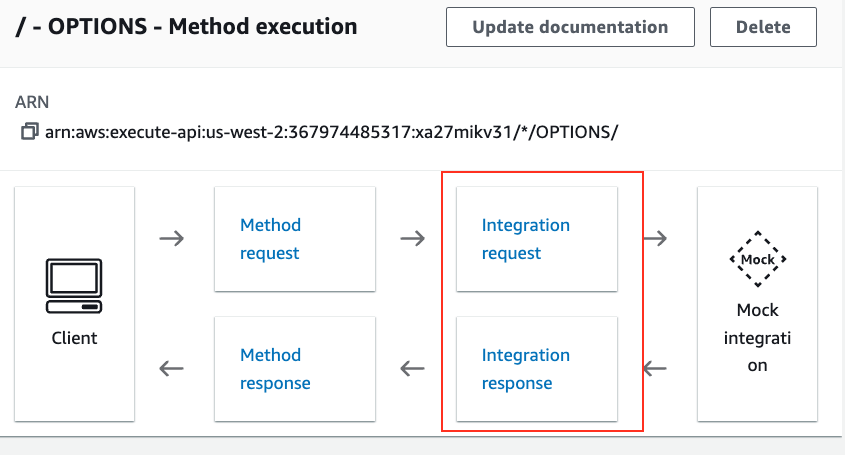Click the Mock diamond icon
The width and height of the screenshot is (845, 455).
tap(758, 259)
